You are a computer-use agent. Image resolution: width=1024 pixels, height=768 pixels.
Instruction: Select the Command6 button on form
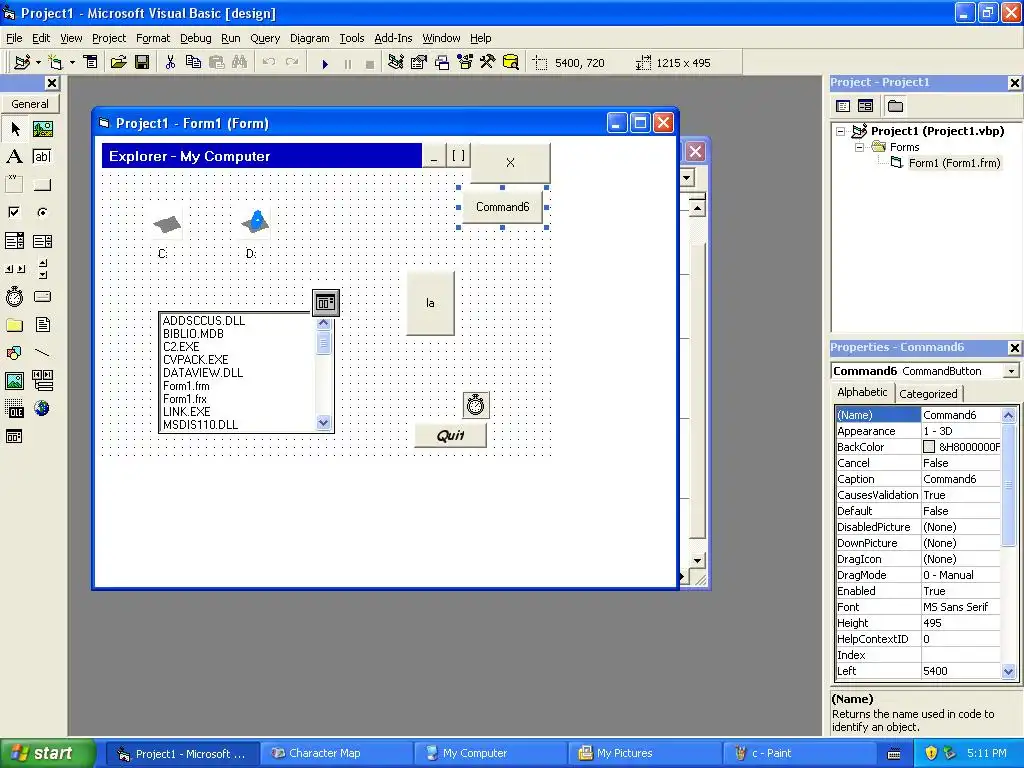click(502, 207)
